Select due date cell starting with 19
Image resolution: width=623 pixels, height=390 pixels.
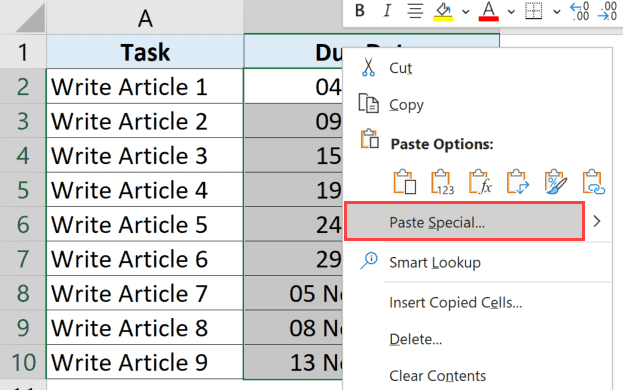[293, 189]
